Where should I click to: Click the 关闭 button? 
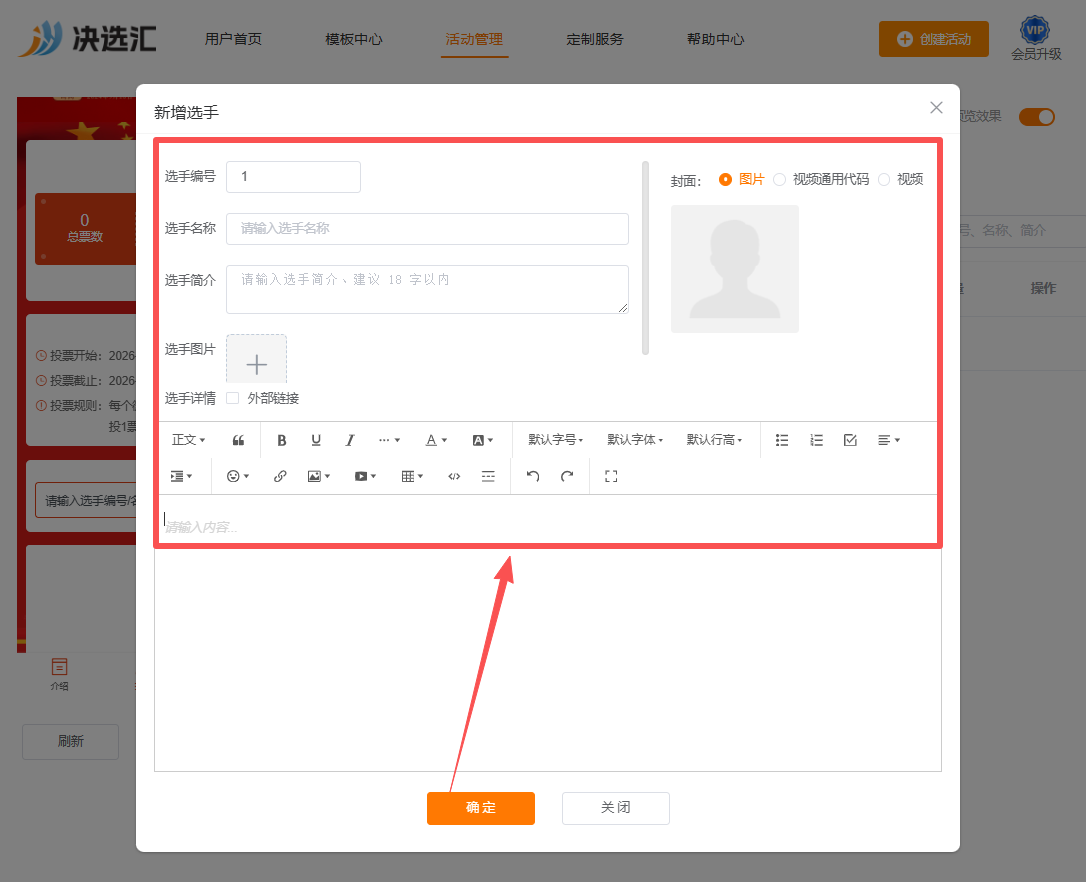616,808
